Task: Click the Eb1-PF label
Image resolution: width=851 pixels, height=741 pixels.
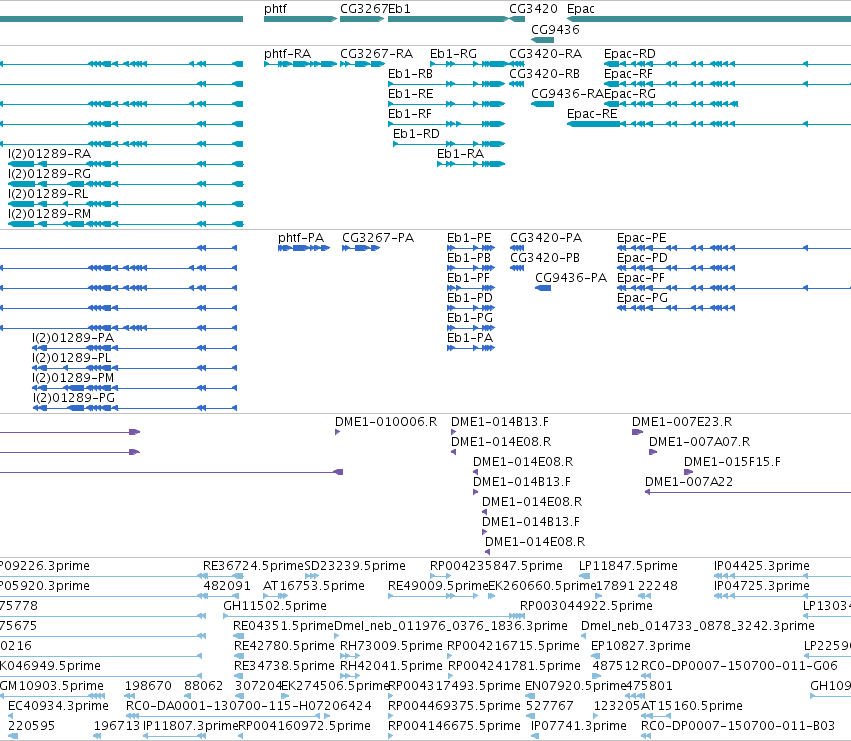Action: 468,278
